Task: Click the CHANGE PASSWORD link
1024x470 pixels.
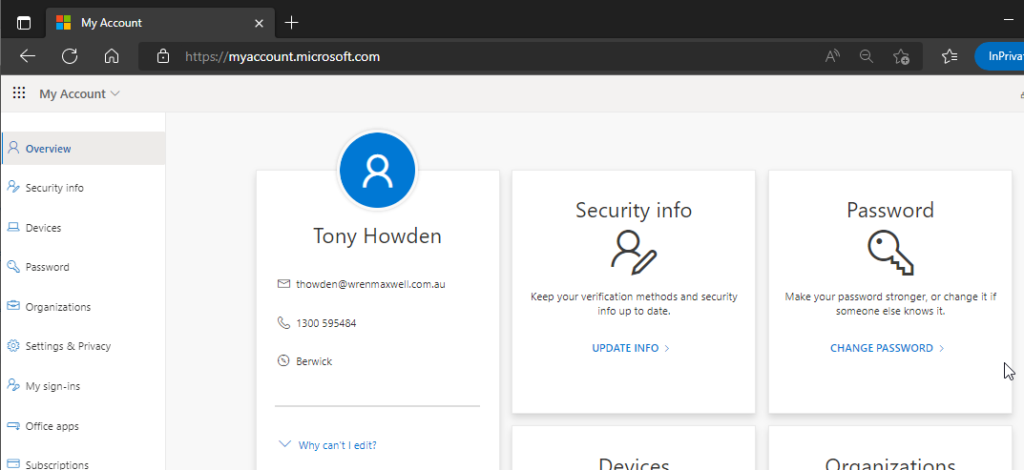Action: click(x=888, y=348)
